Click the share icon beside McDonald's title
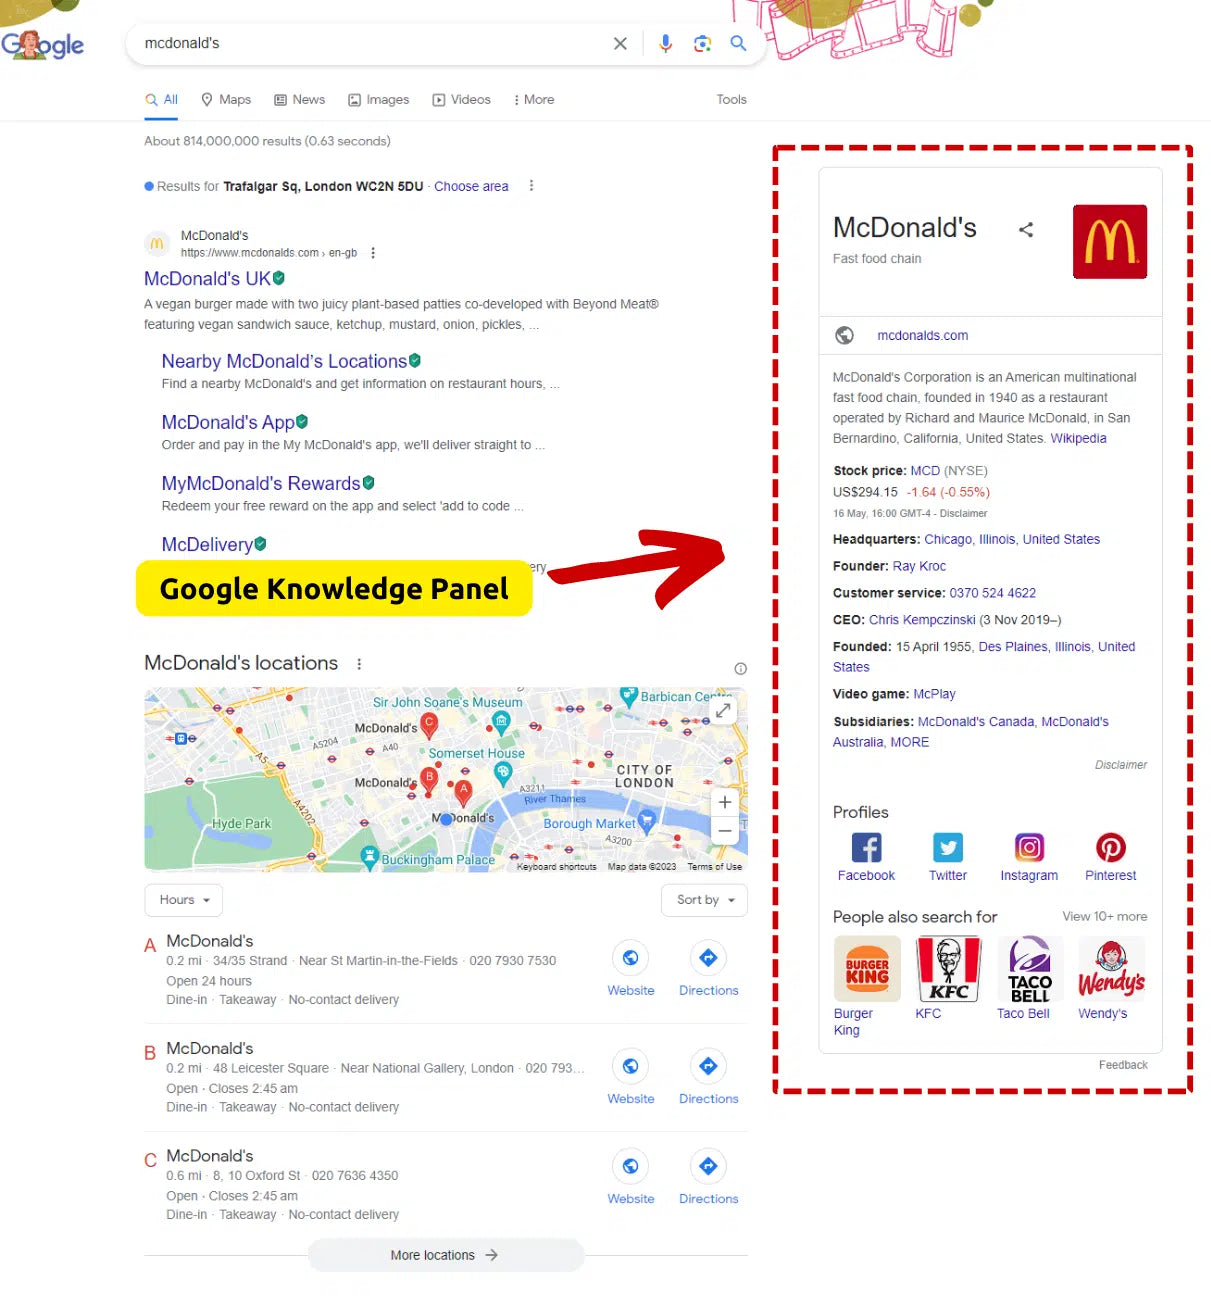 point(1026,230)
